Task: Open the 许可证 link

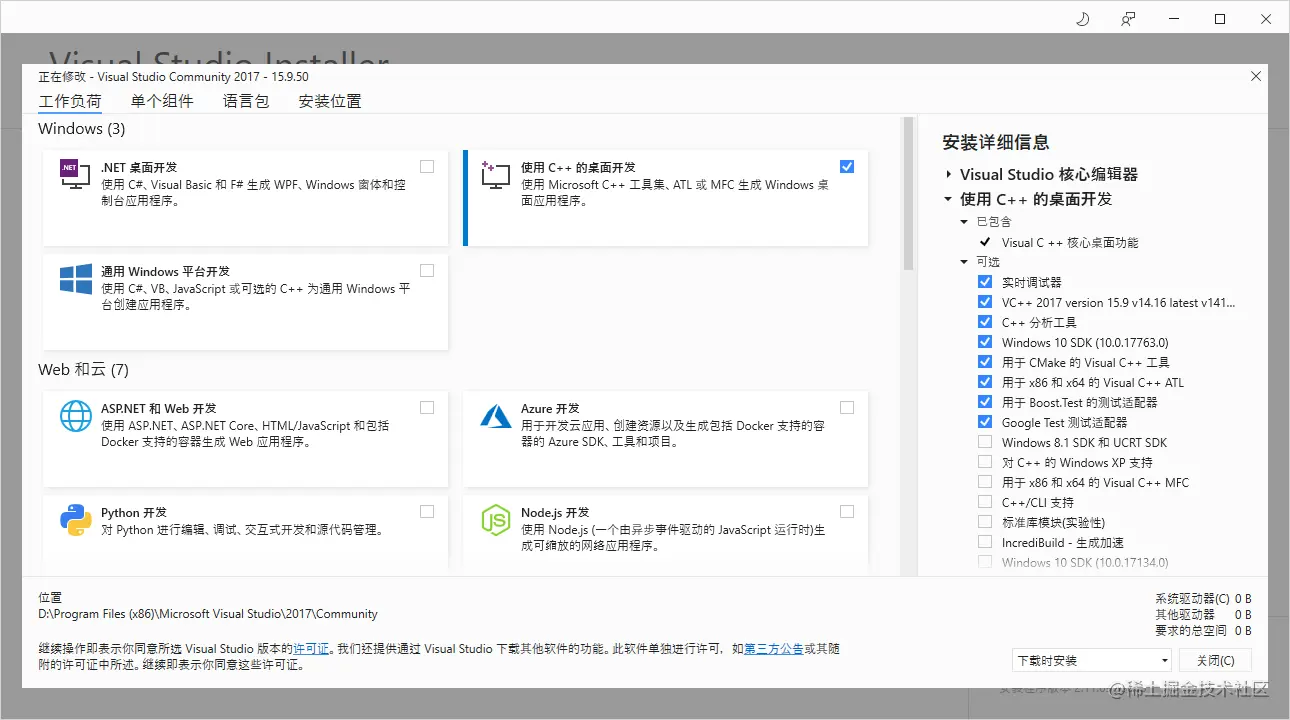Action: click(311, 648)
